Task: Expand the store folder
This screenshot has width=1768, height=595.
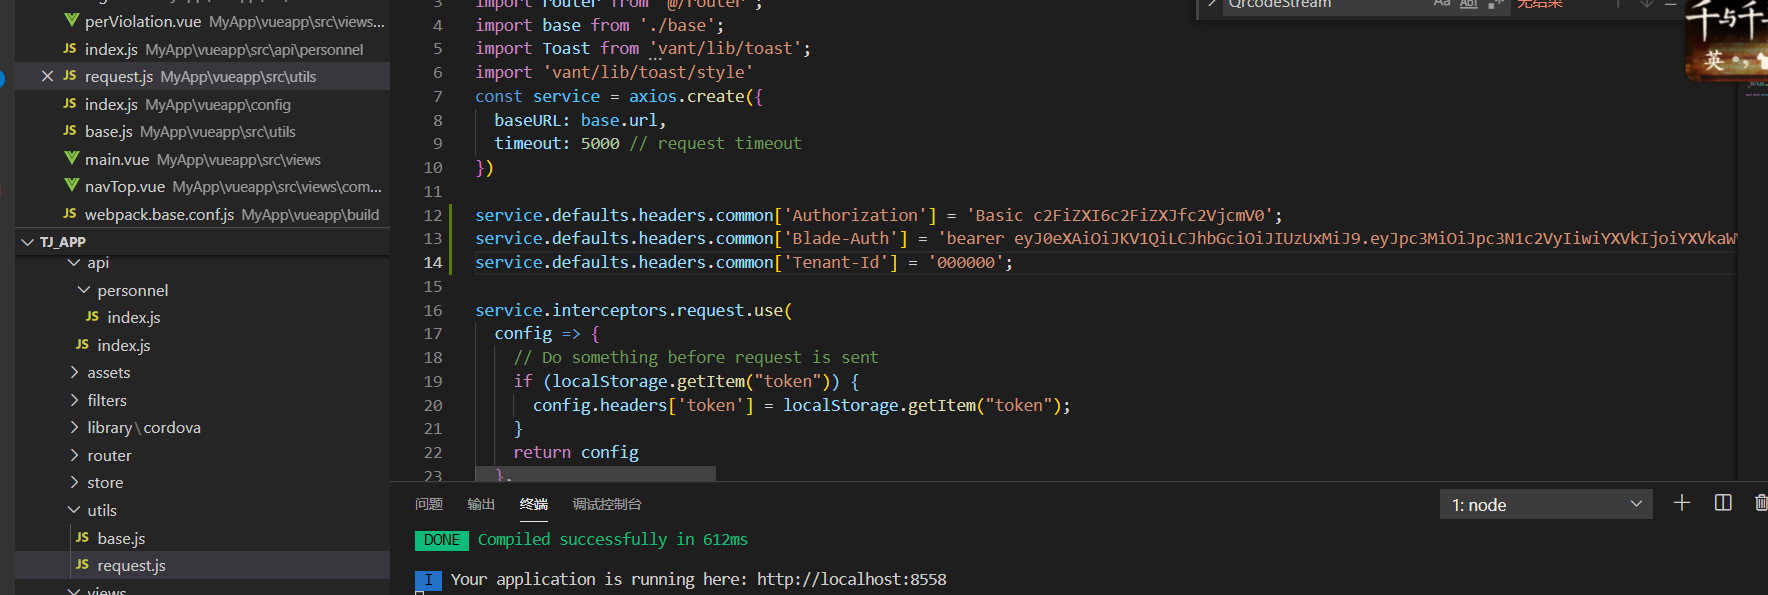Action: click(x=74, y=482)
